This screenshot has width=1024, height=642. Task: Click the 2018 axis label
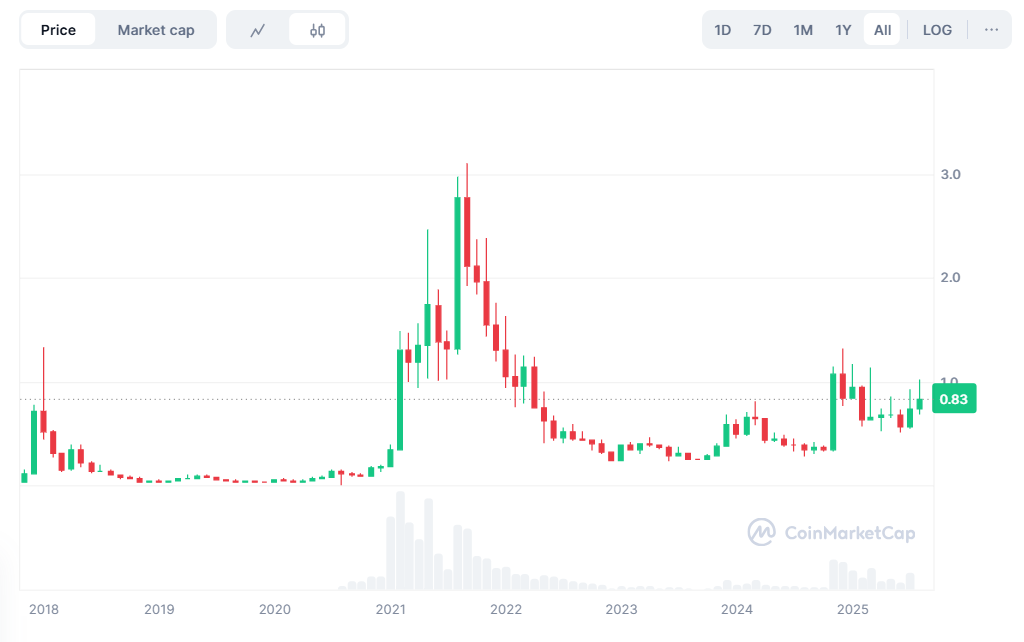tap(44, 609)
